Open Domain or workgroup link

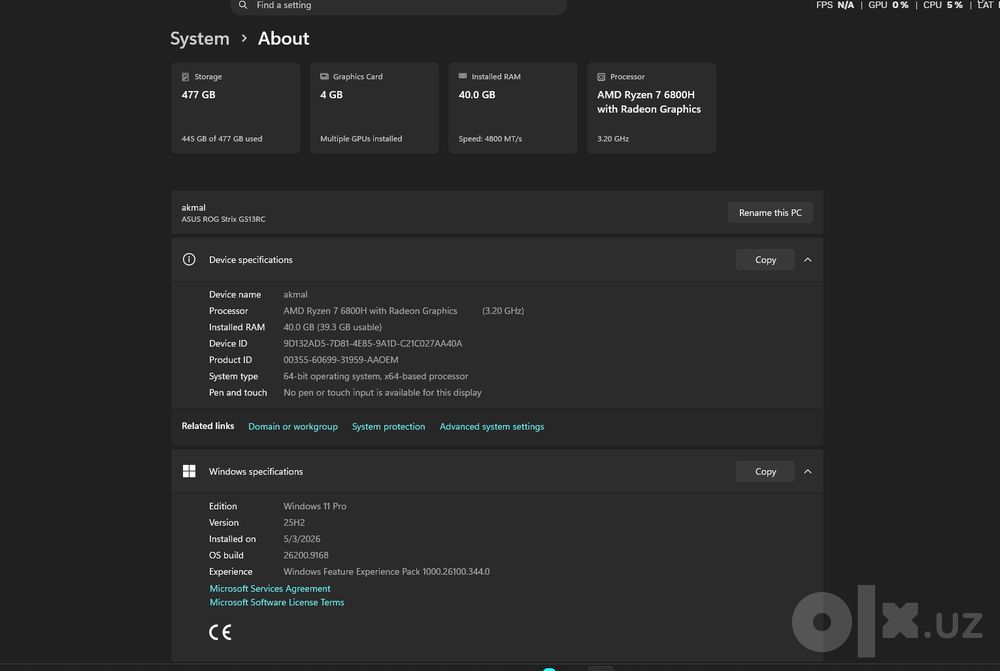pyautogui.click(x=293, y=427)
